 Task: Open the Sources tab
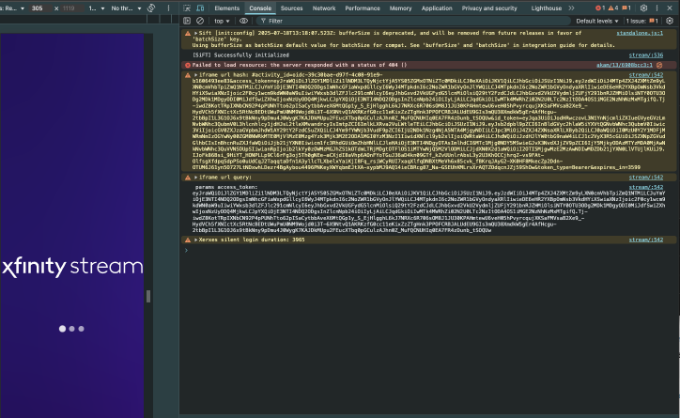[291, 8]
